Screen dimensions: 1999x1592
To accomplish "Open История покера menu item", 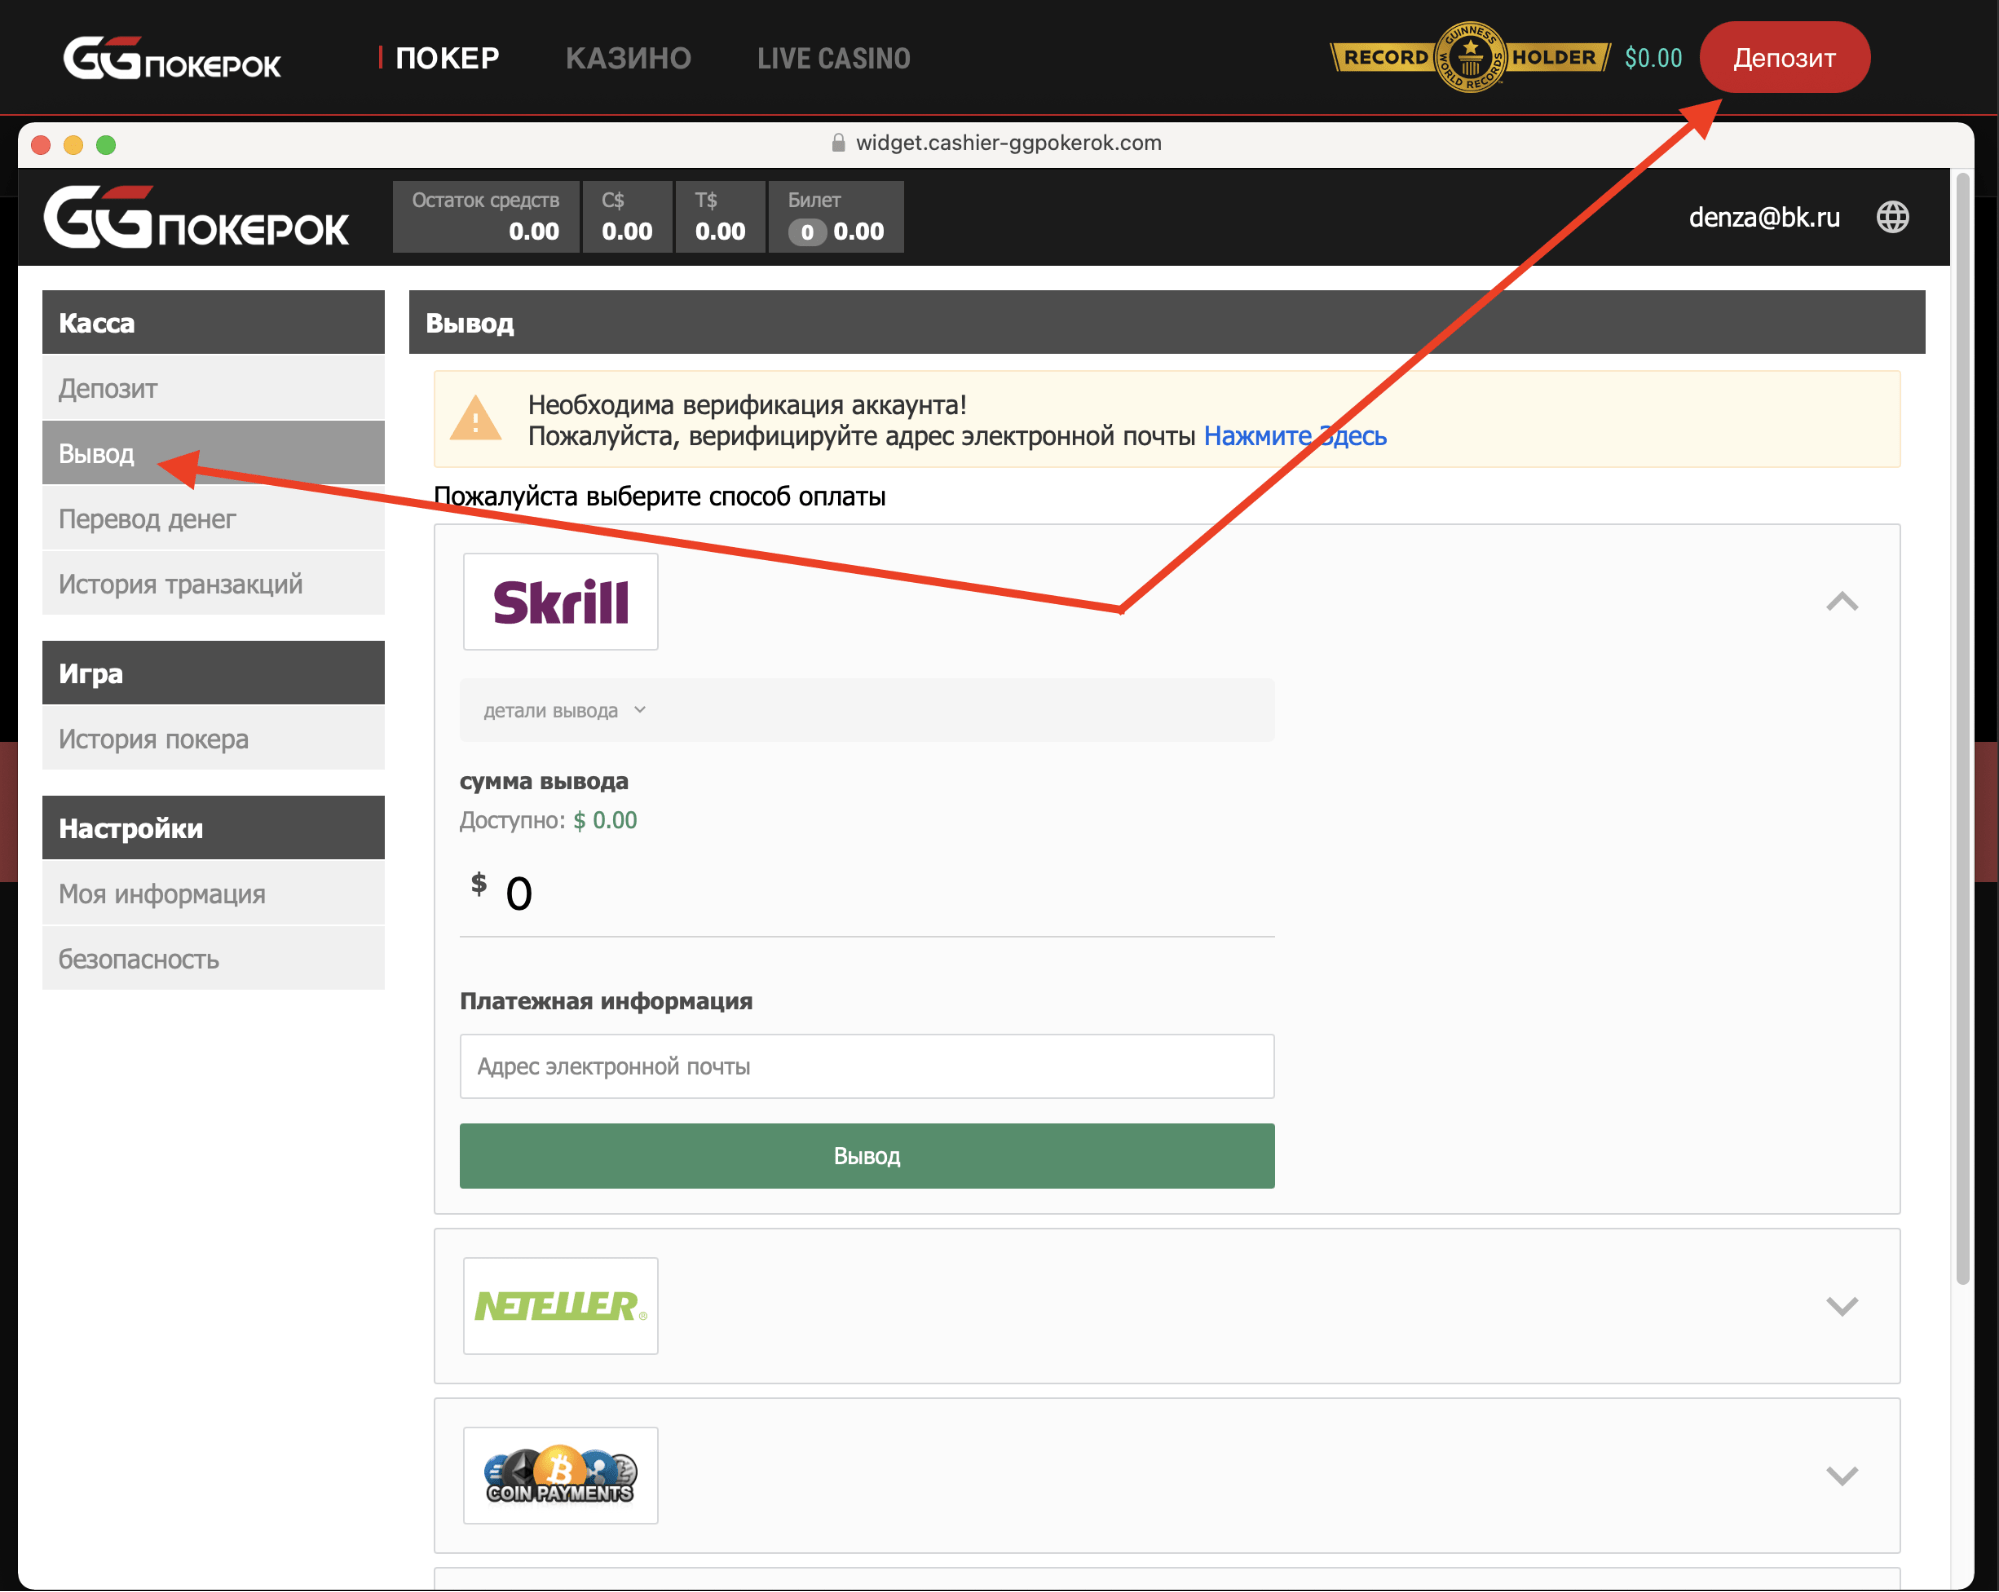I will (x=213, y=738).
